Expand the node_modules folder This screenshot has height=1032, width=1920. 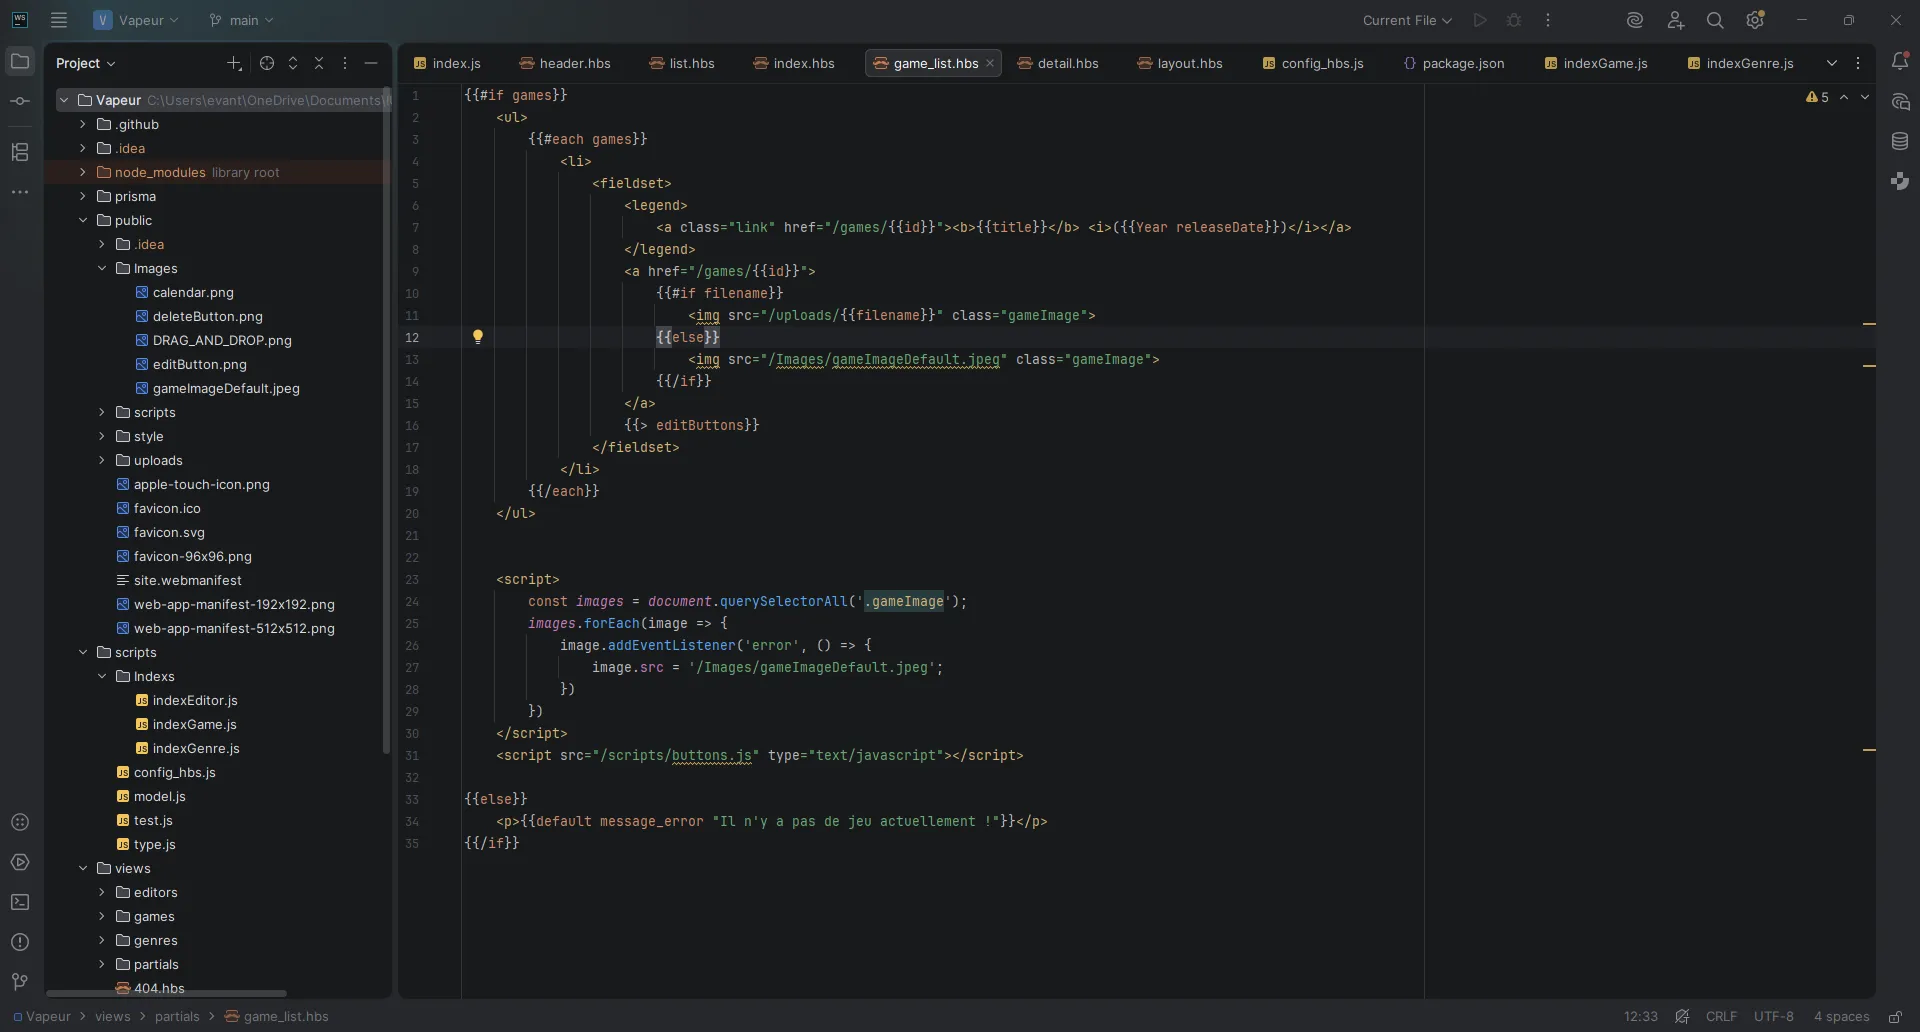[83, 172]
